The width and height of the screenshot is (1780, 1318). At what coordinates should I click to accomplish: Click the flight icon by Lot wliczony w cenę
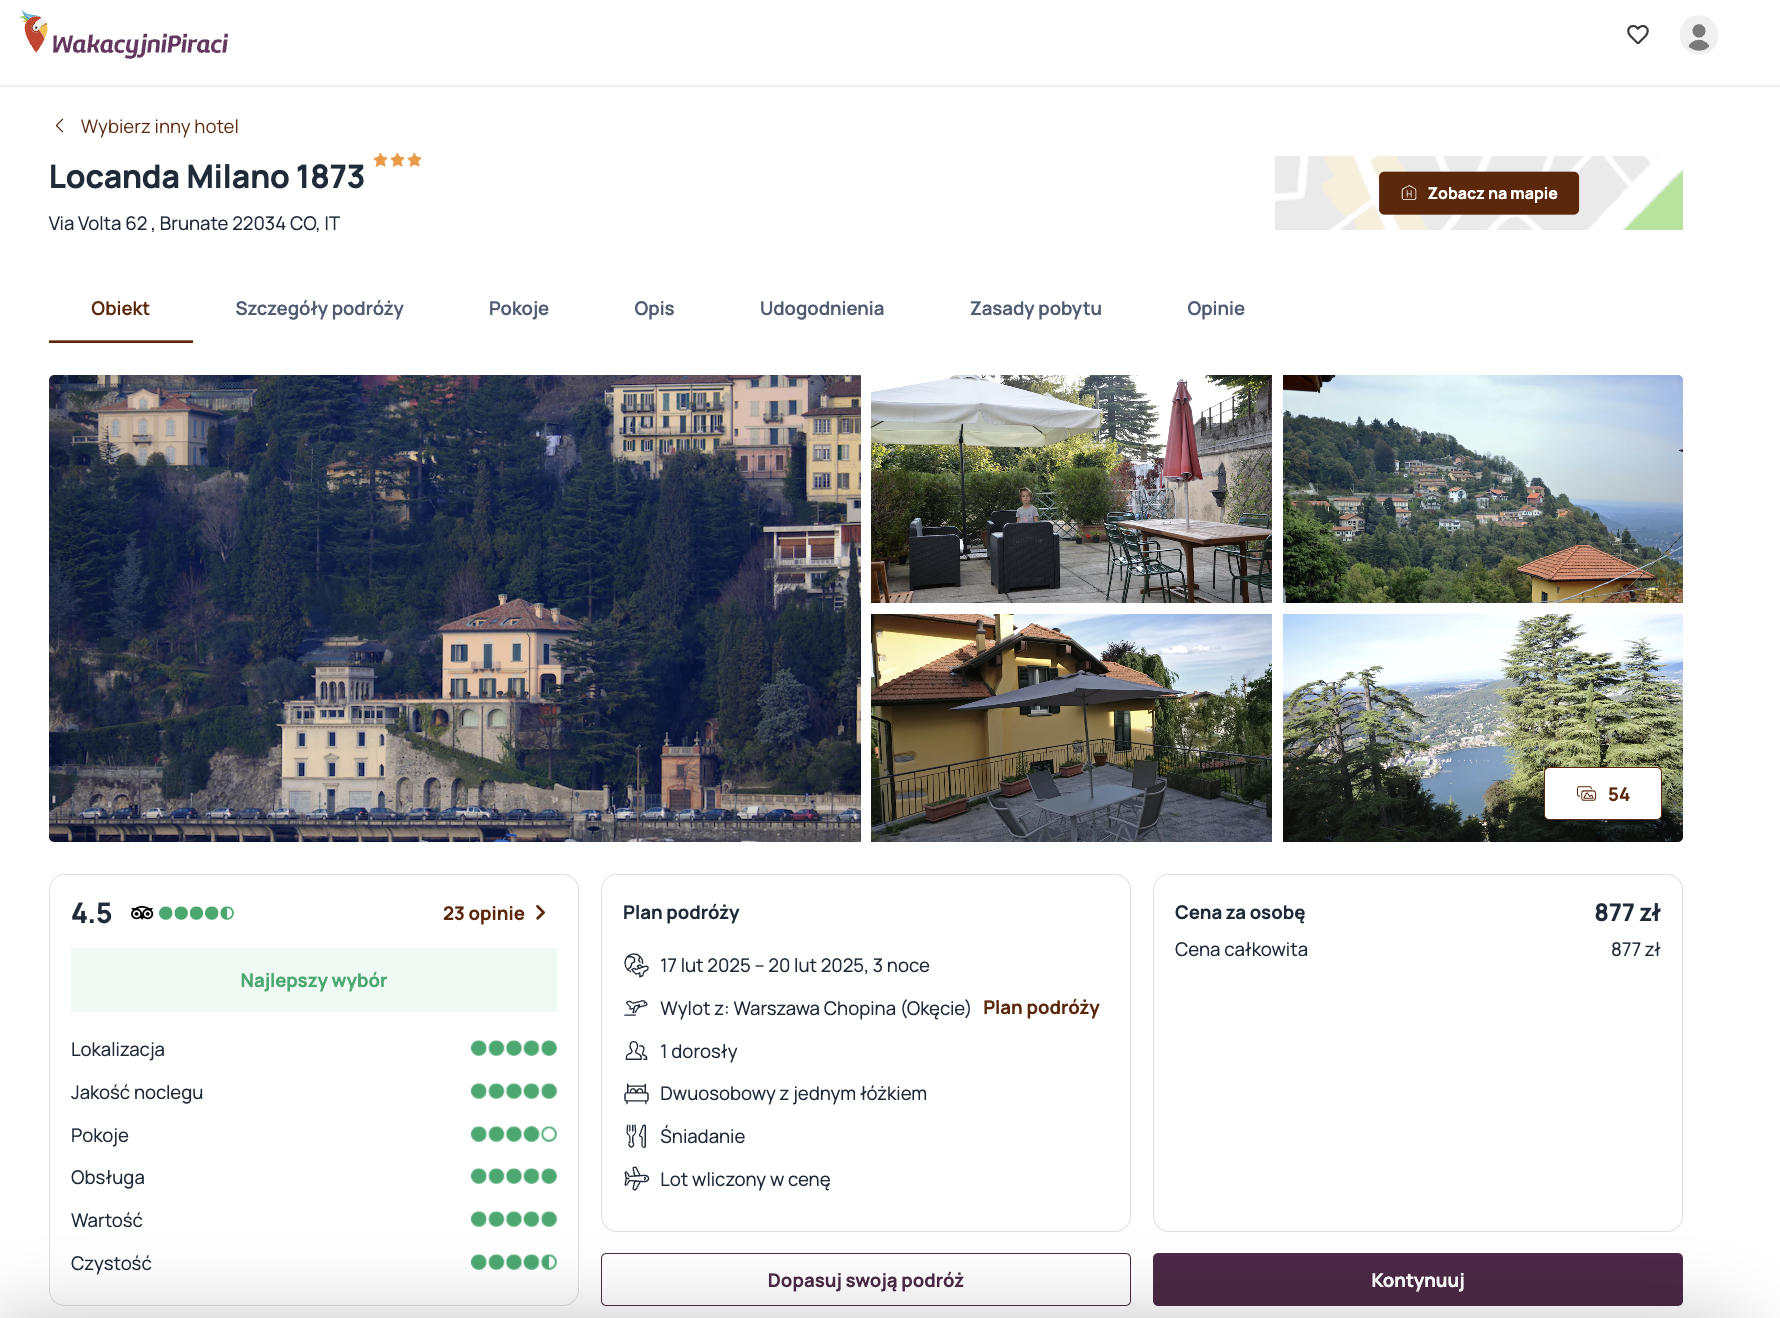[636, 1179]
